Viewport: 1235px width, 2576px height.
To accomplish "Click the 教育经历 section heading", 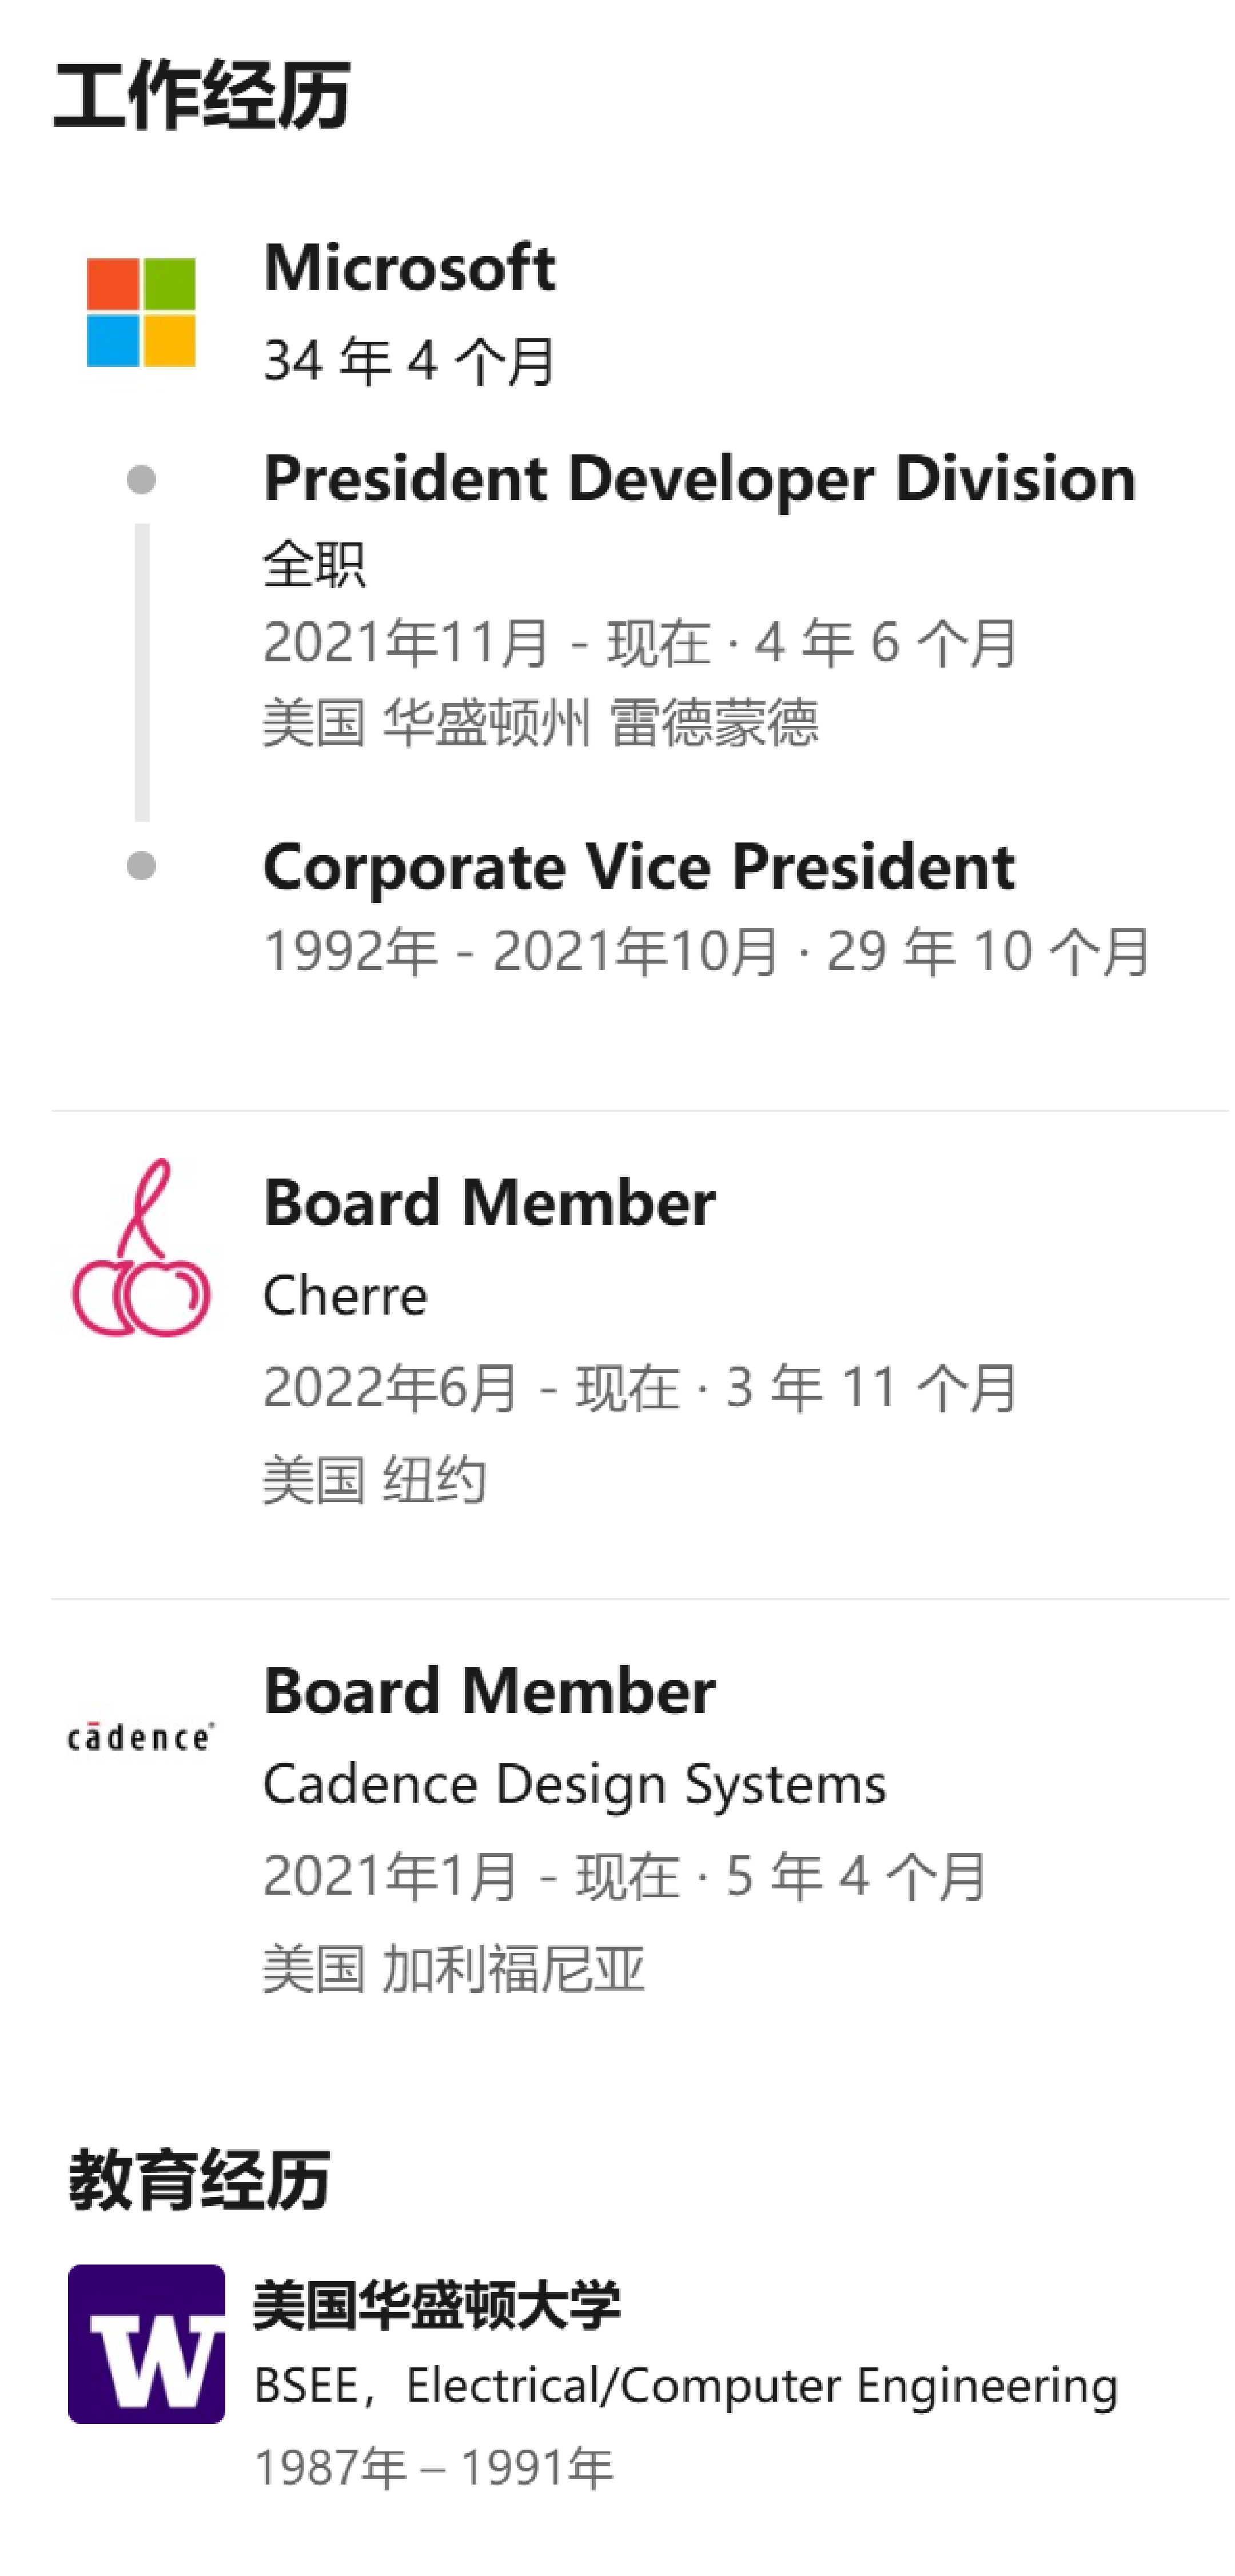I will coord(199,2179).
